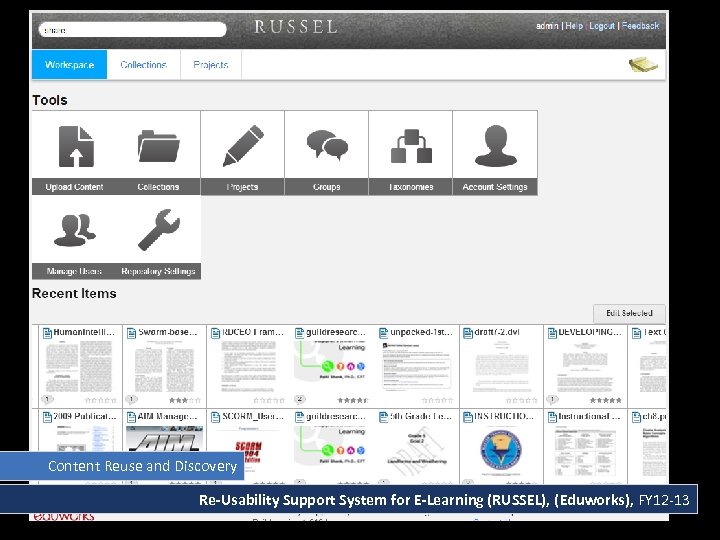Viewport: 720px width, 540px height.
Task: Click the document icon beside 2009 Publicat…
Action: click(47, 417)
